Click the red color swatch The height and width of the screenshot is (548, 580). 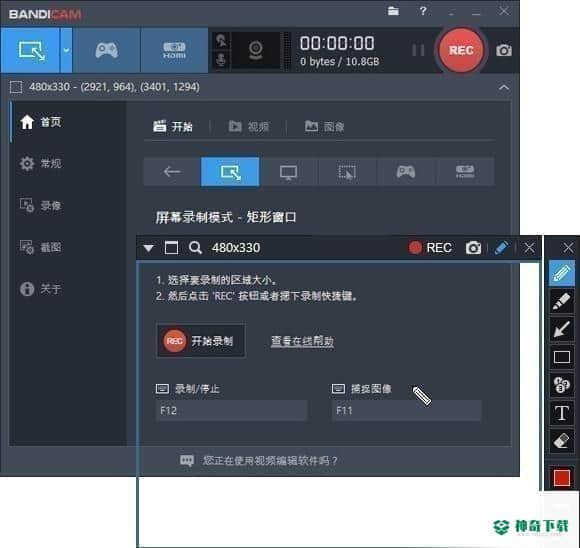click(x=562, y=477)
